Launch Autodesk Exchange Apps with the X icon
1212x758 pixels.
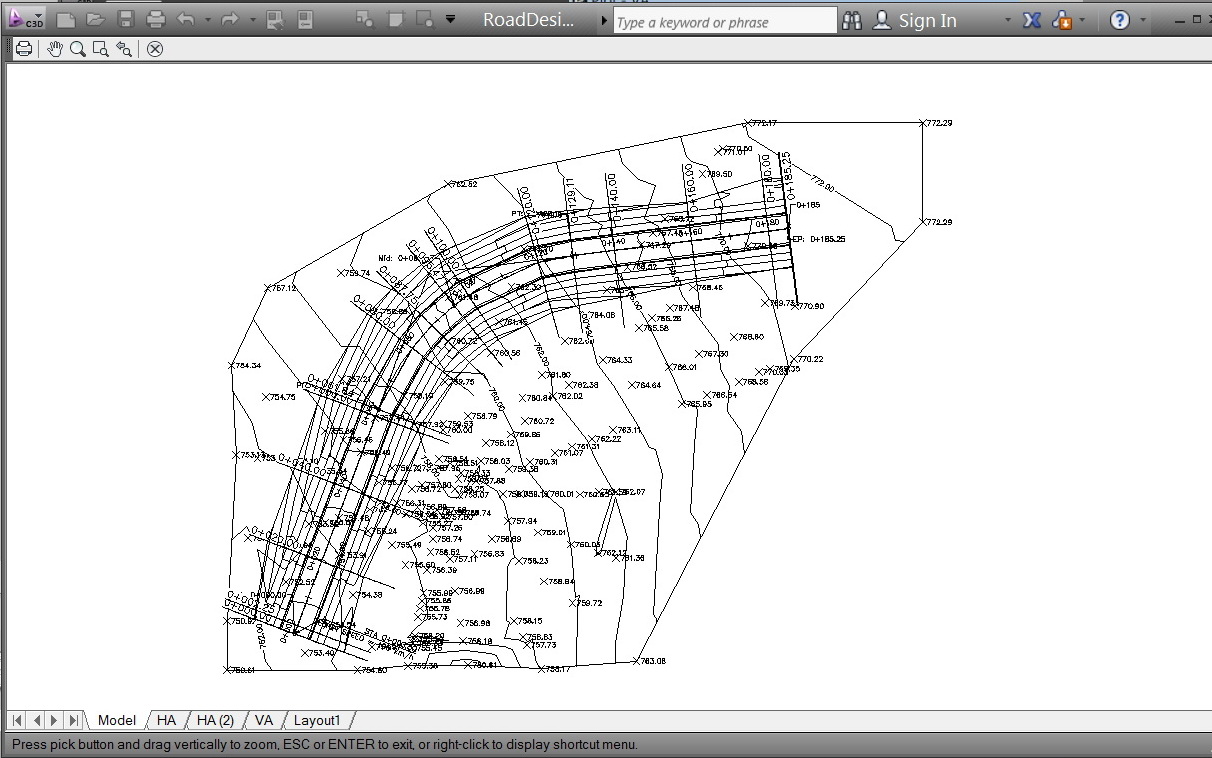(x=1033, y=20)
